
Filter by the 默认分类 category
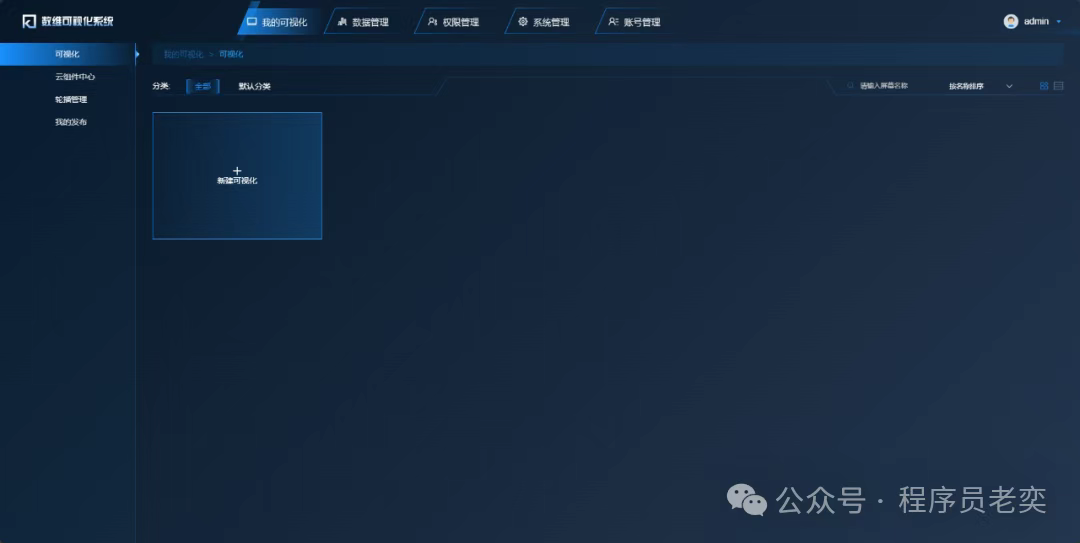pyautogui.click(x=254, y=86)
